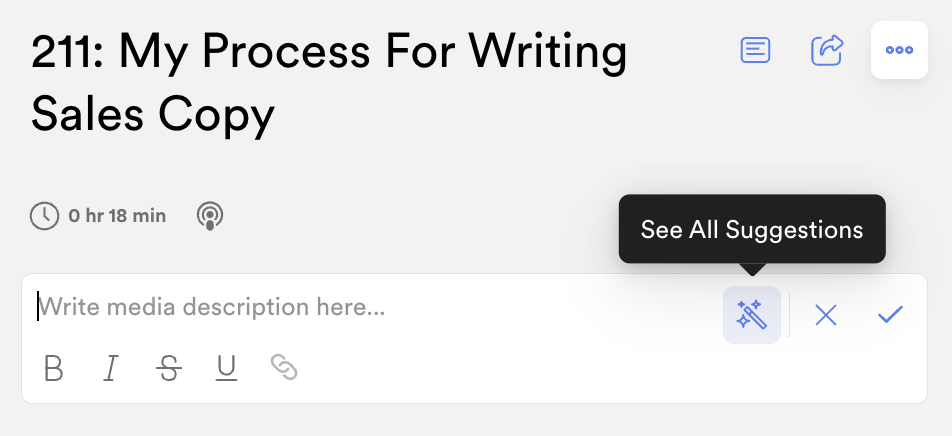952x436 pixels.
Task: Cancel description editing with the X icon
Action: coord(826,315)
